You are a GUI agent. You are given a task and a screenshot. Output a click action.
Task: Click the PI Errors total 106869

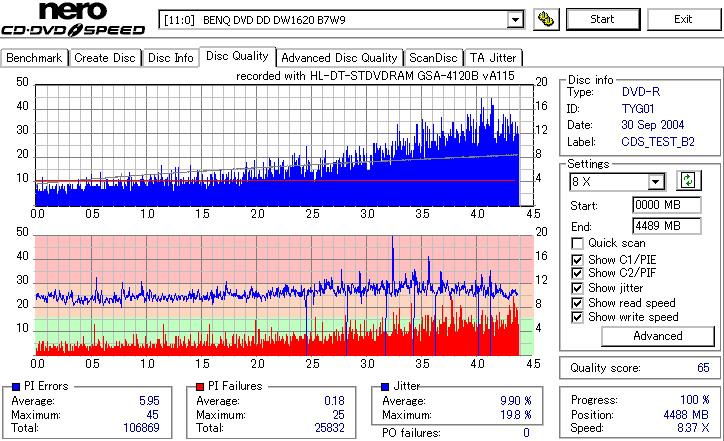(141, 428)
